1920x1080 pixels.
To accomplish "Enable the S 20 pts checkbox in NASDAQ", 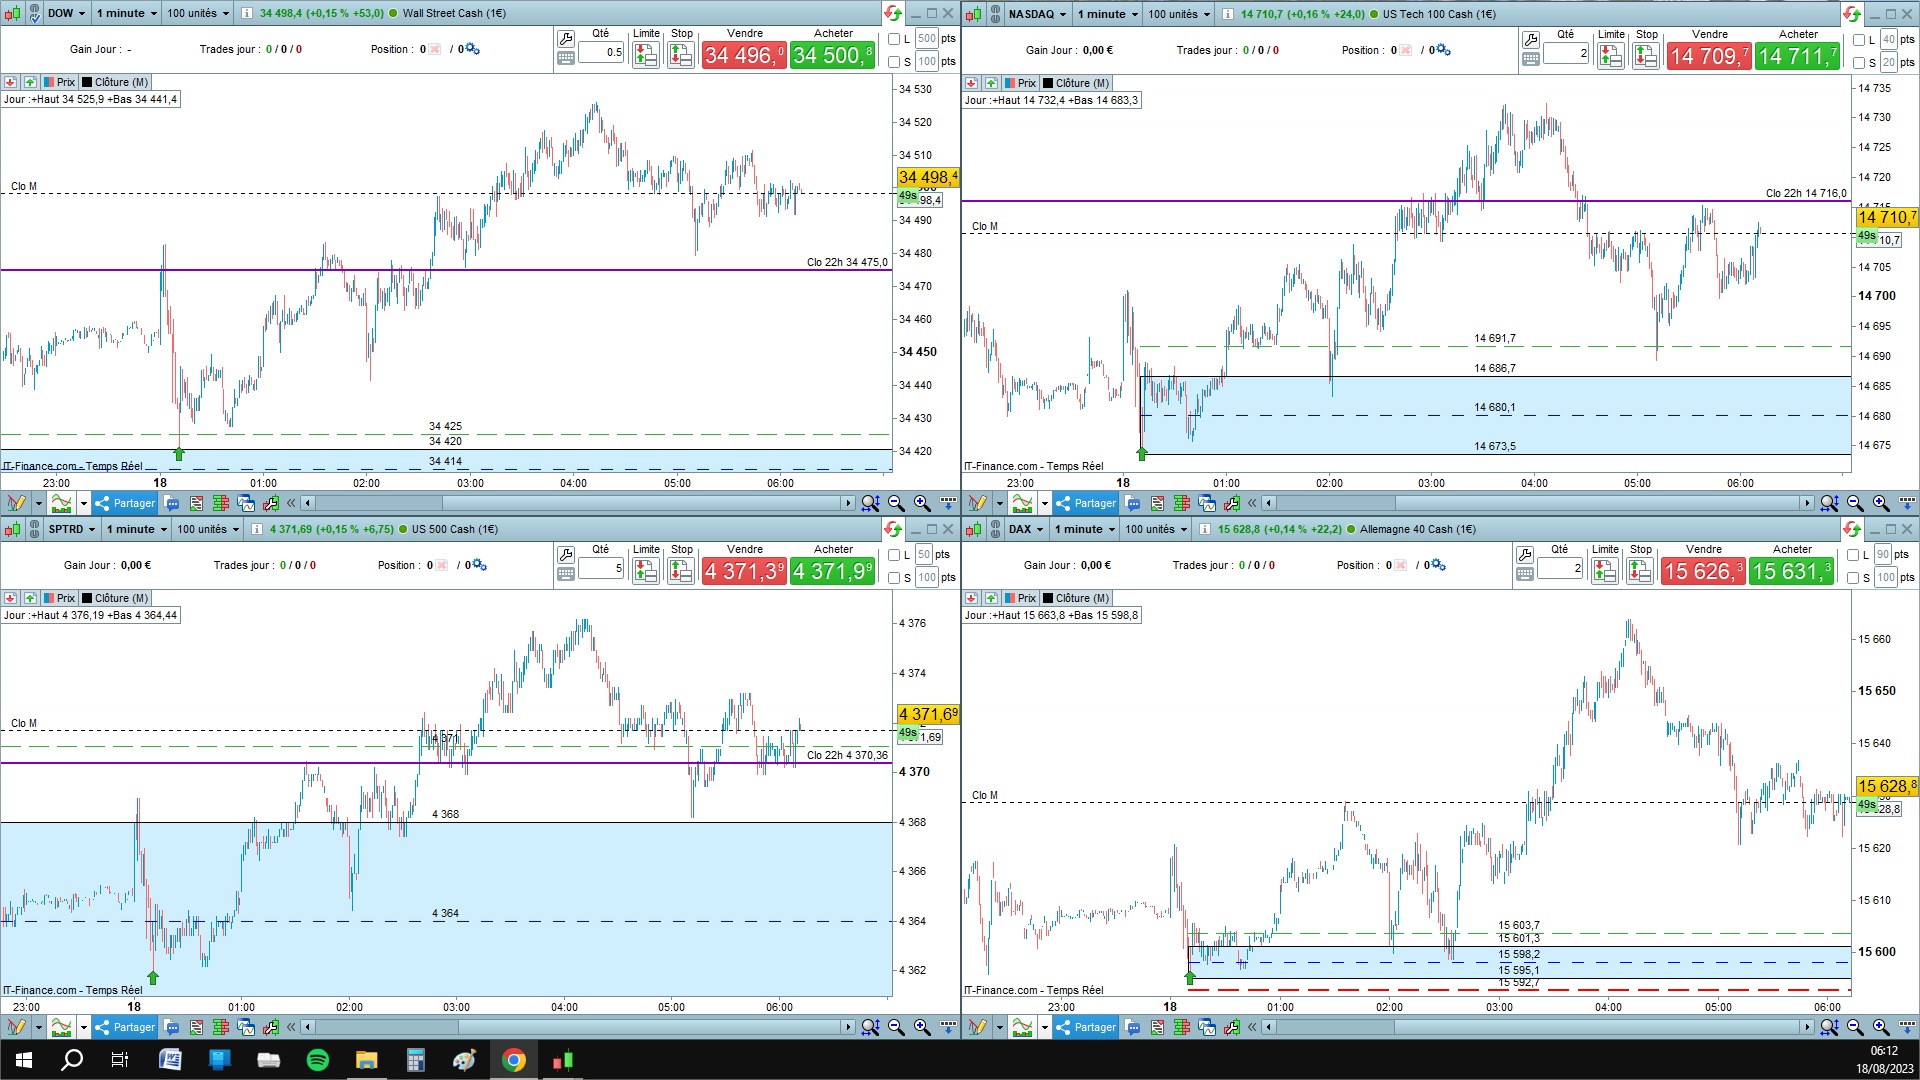I will pos(1858,62).
